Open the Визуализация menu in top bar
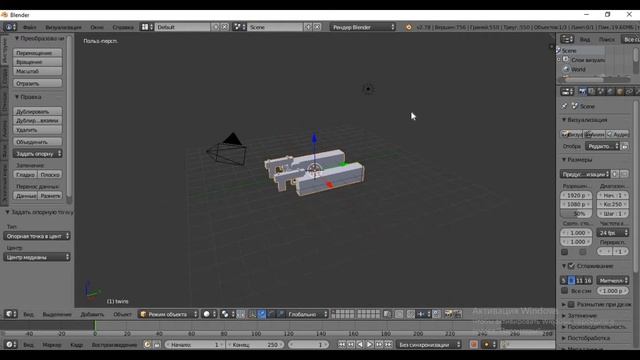 (63, 27)
